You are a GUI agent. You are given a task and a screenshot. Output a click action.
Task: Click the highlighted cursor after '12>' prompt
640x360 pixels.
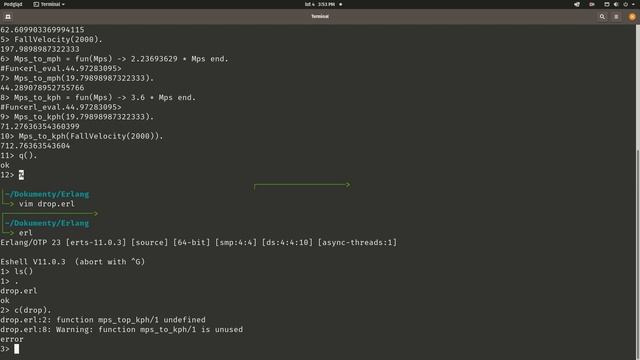click(x=21, y=175)
